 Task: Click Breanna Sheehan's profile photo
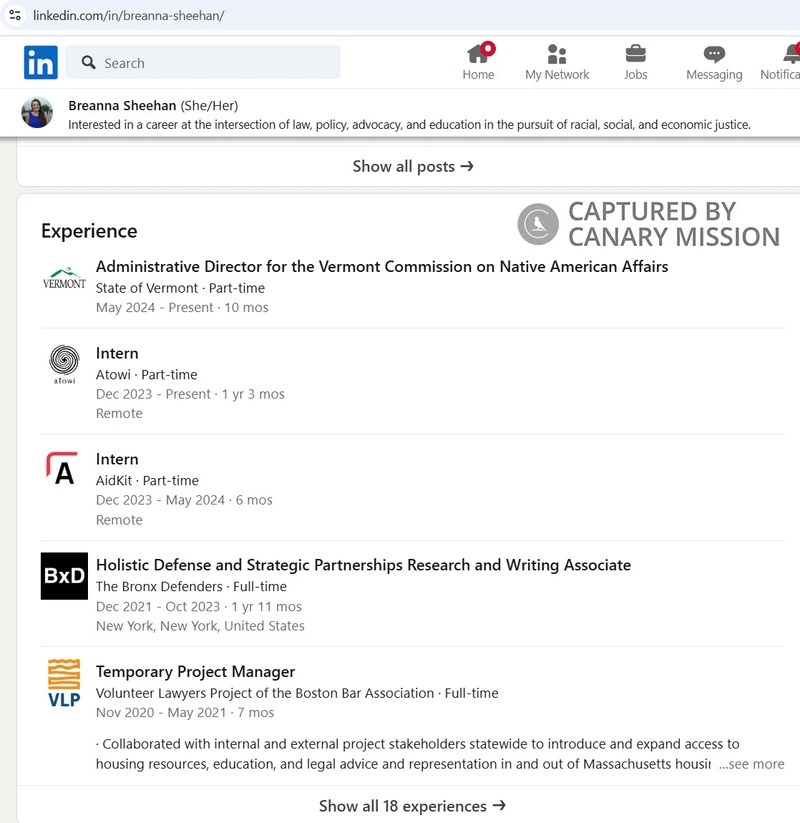point(37,113)
